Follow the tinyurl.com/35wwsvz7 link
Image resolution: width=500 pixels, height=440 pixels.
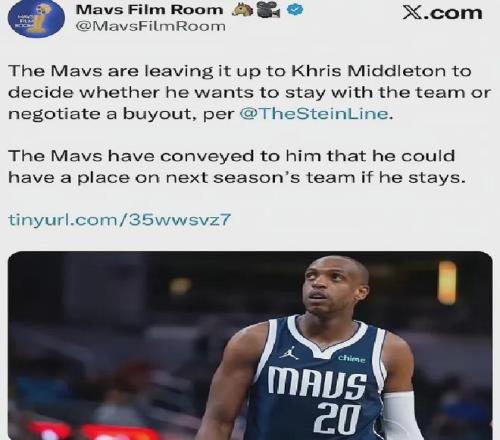(119, 220)
